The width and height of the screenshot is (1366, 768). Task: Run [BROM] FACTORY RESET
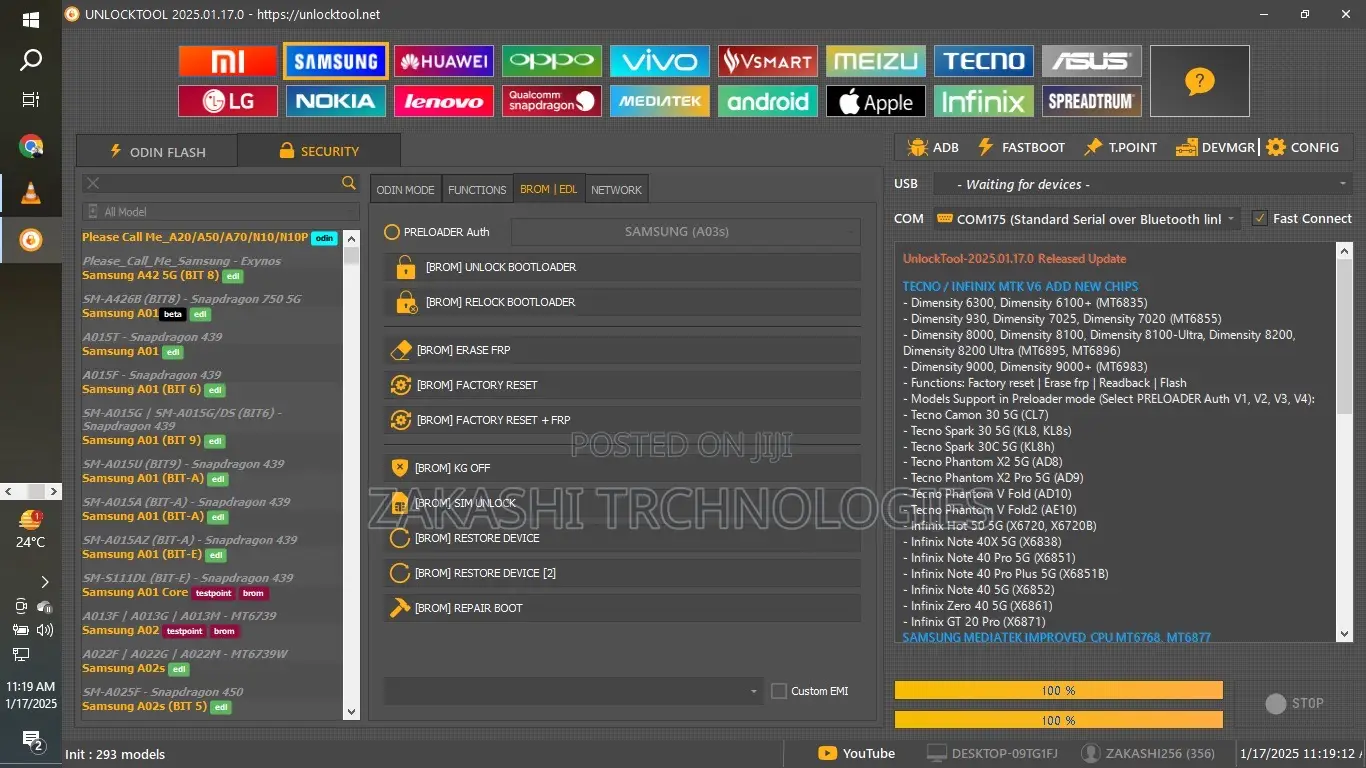click(622, 385)
